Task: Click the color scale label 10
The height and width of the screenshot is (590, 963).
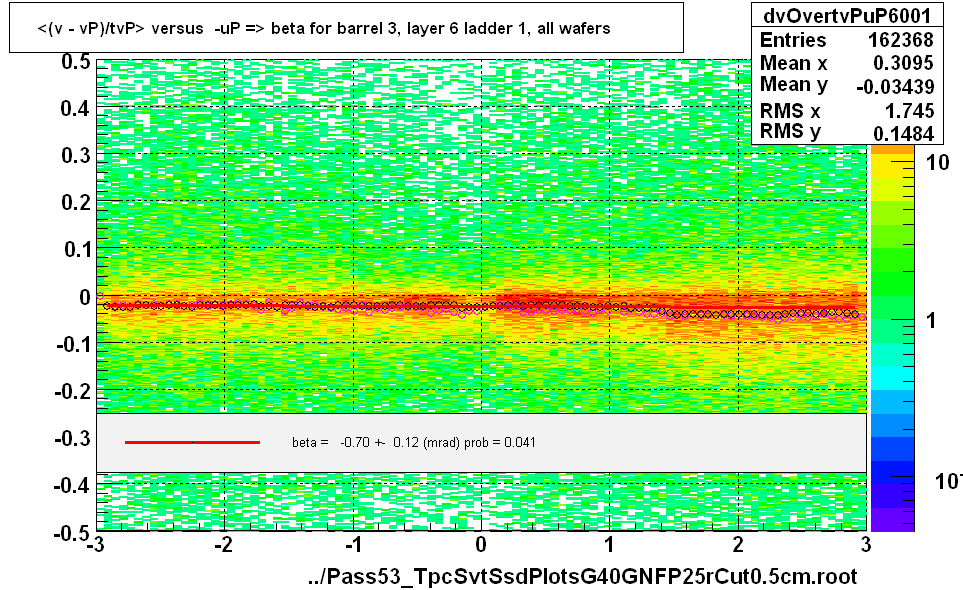Action: pos(937,163)
